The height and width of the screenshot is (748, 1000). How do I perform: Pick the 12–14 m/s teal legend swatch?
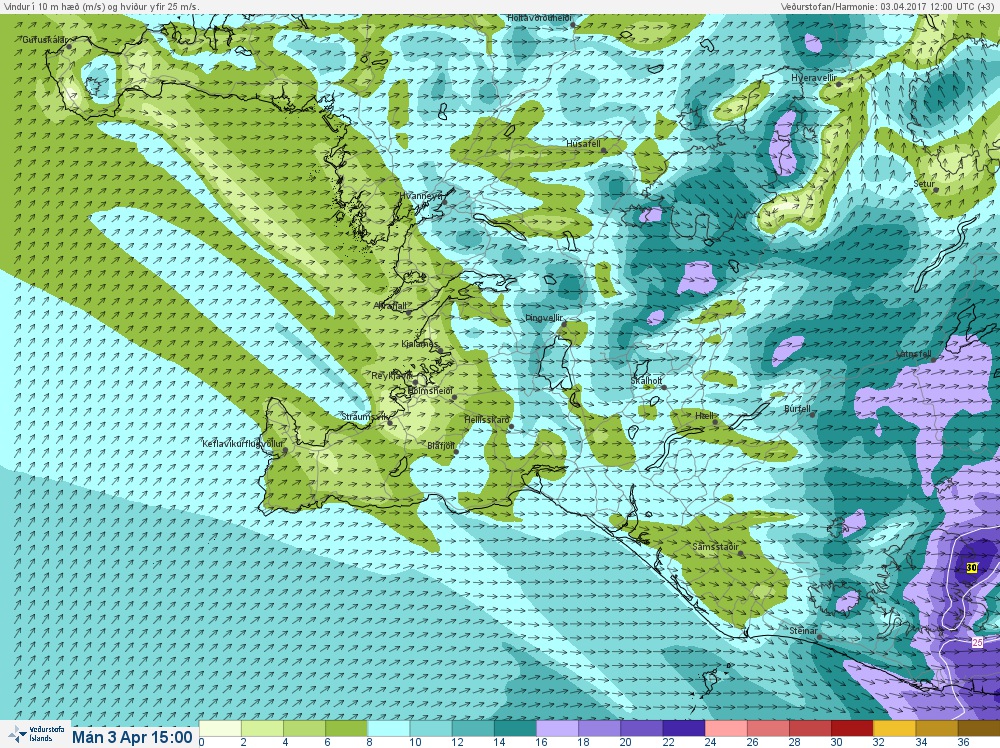[x=473, y=728]
